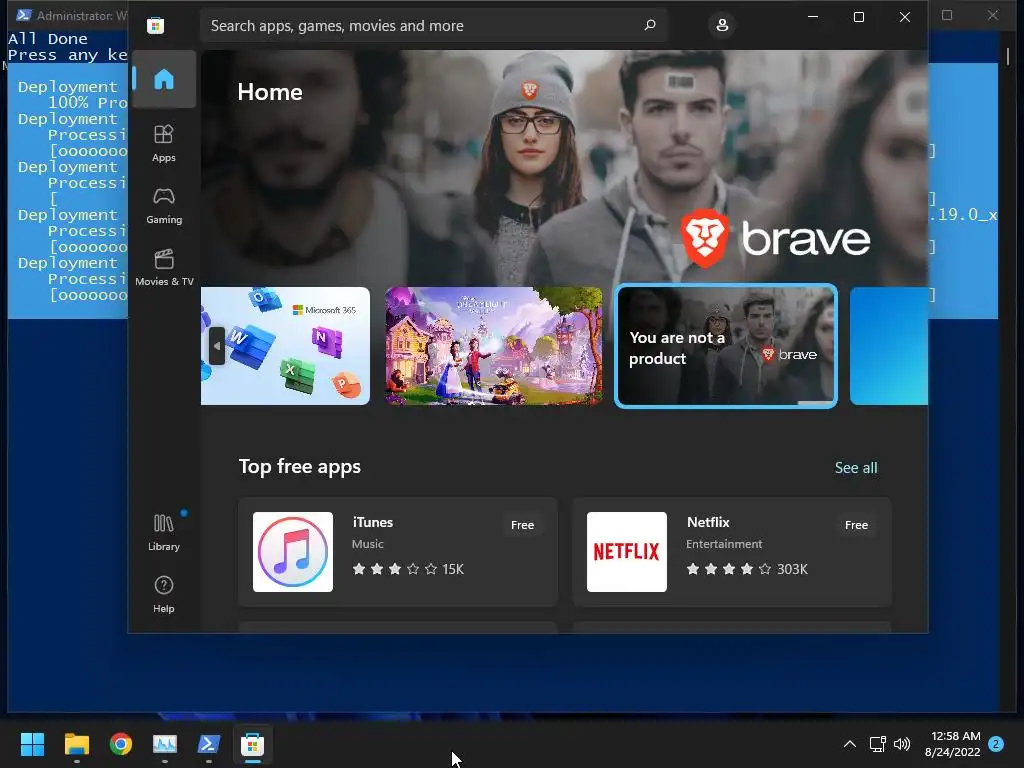Open the notification badge showing 2

click(x=996, y=744)
